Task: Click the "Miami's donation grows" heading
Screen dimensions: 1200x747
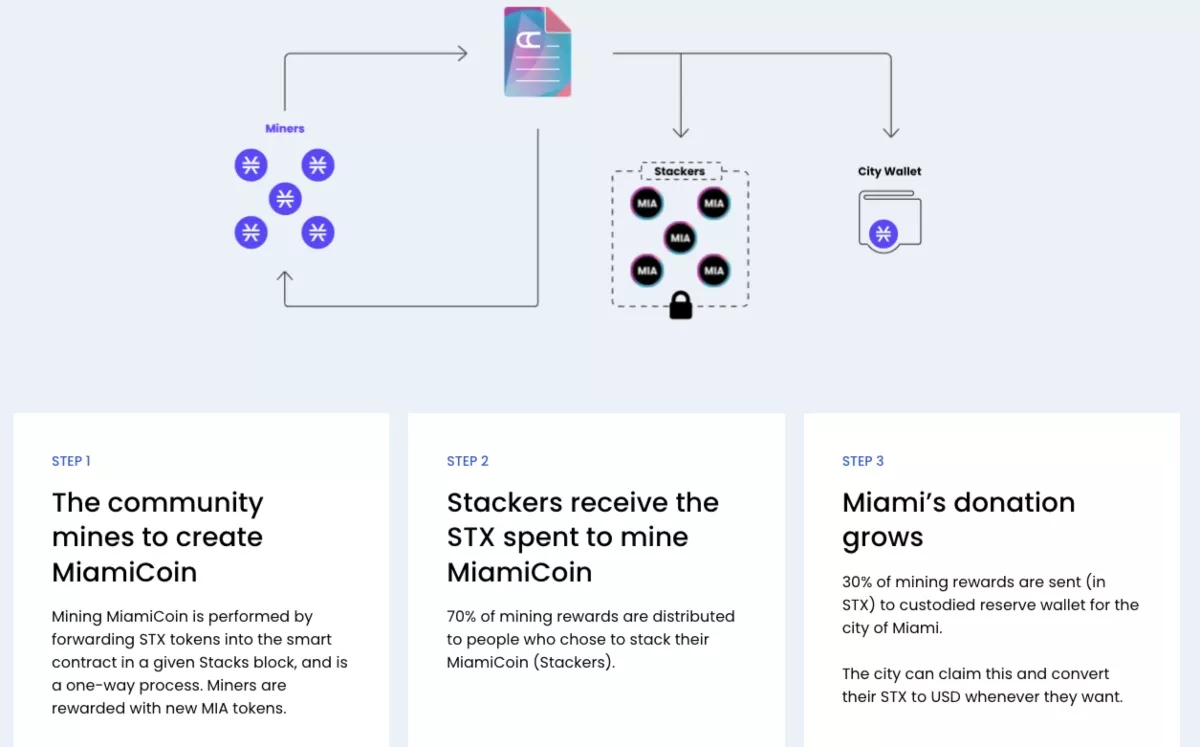Action: click(x=958, y=520)
